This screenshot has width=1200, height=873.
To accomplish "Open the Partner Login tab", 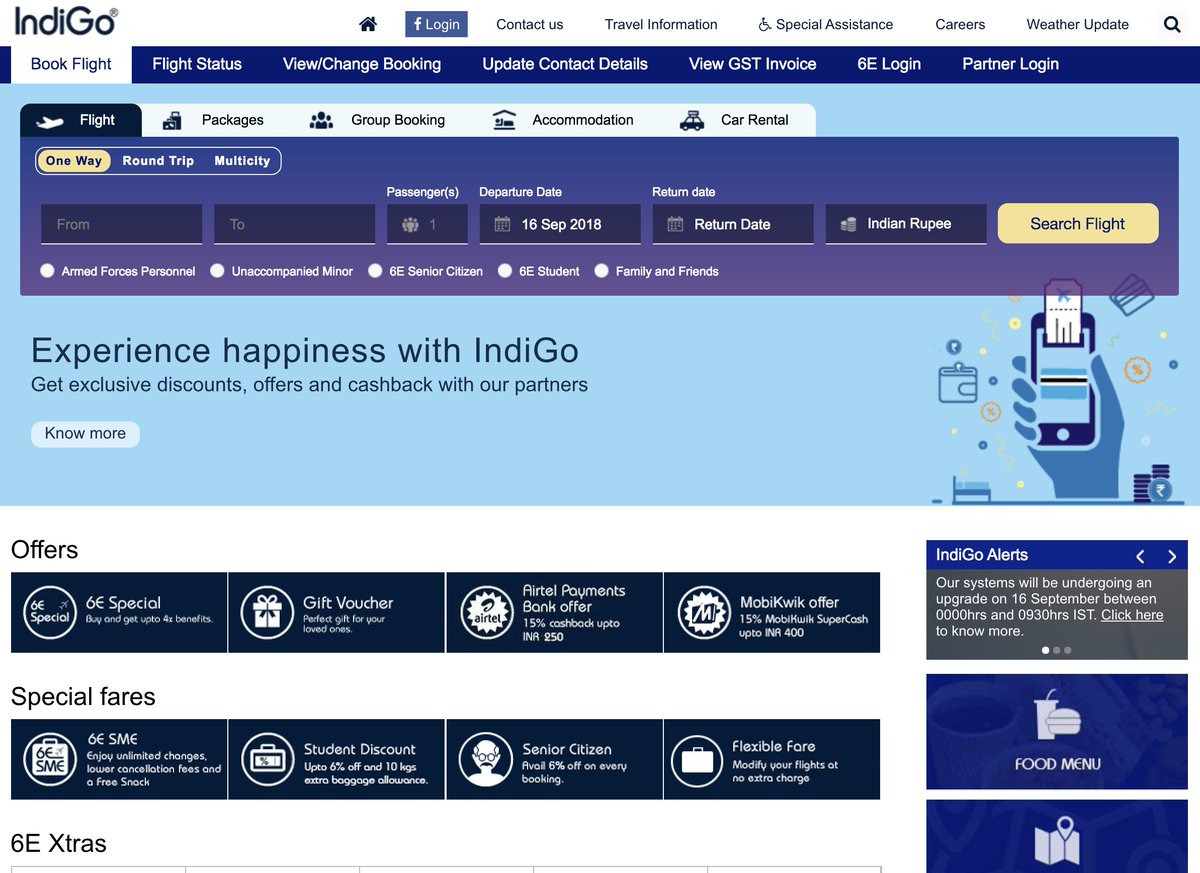I will point(1010,64).
